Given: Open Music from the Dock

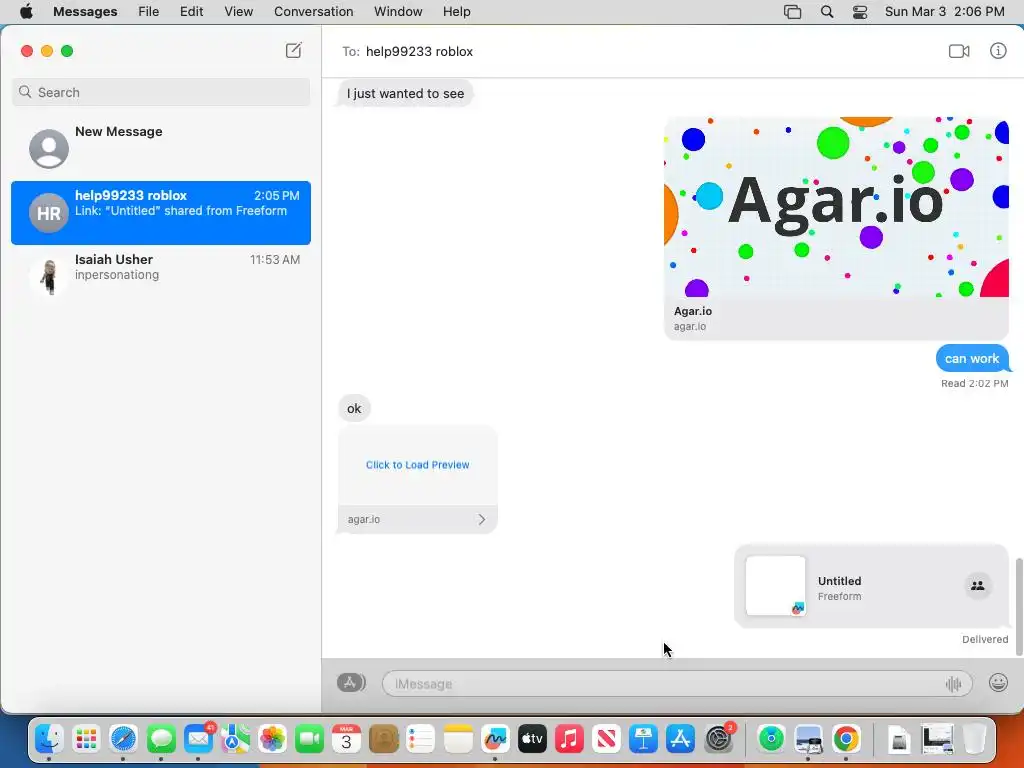Looking at the screenshot, I should (x=569, y=739).
